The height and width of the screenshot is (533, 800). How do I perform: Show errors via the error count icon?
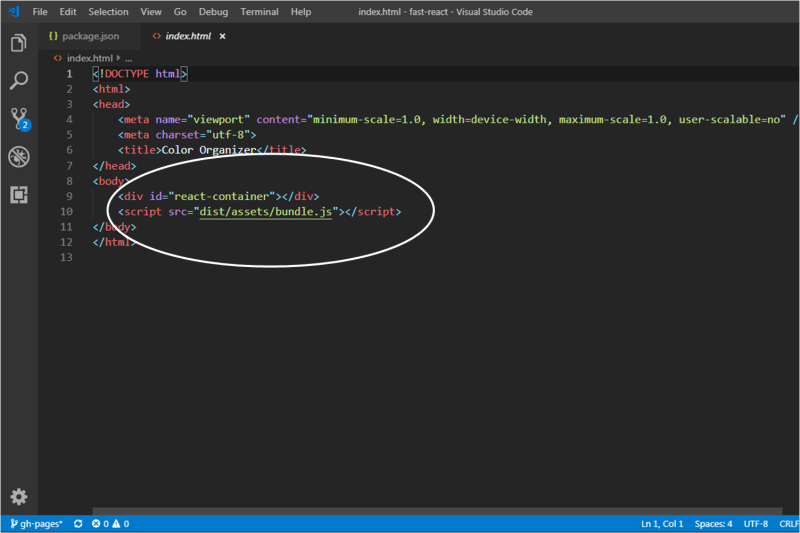click(x=100, y=524)
